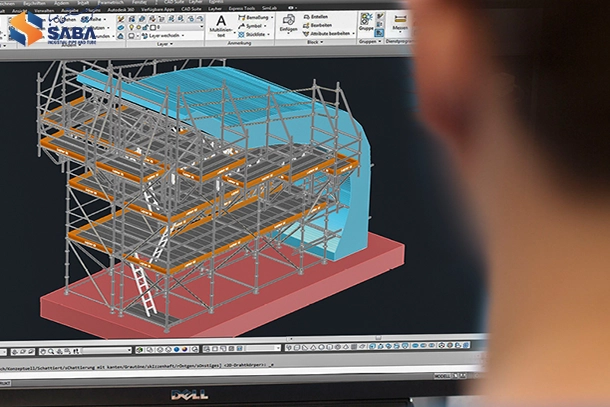This screenshot has width=610, height=407.
Task: Toggle the layer freeze sun icon
Action: tap(138, 27)
